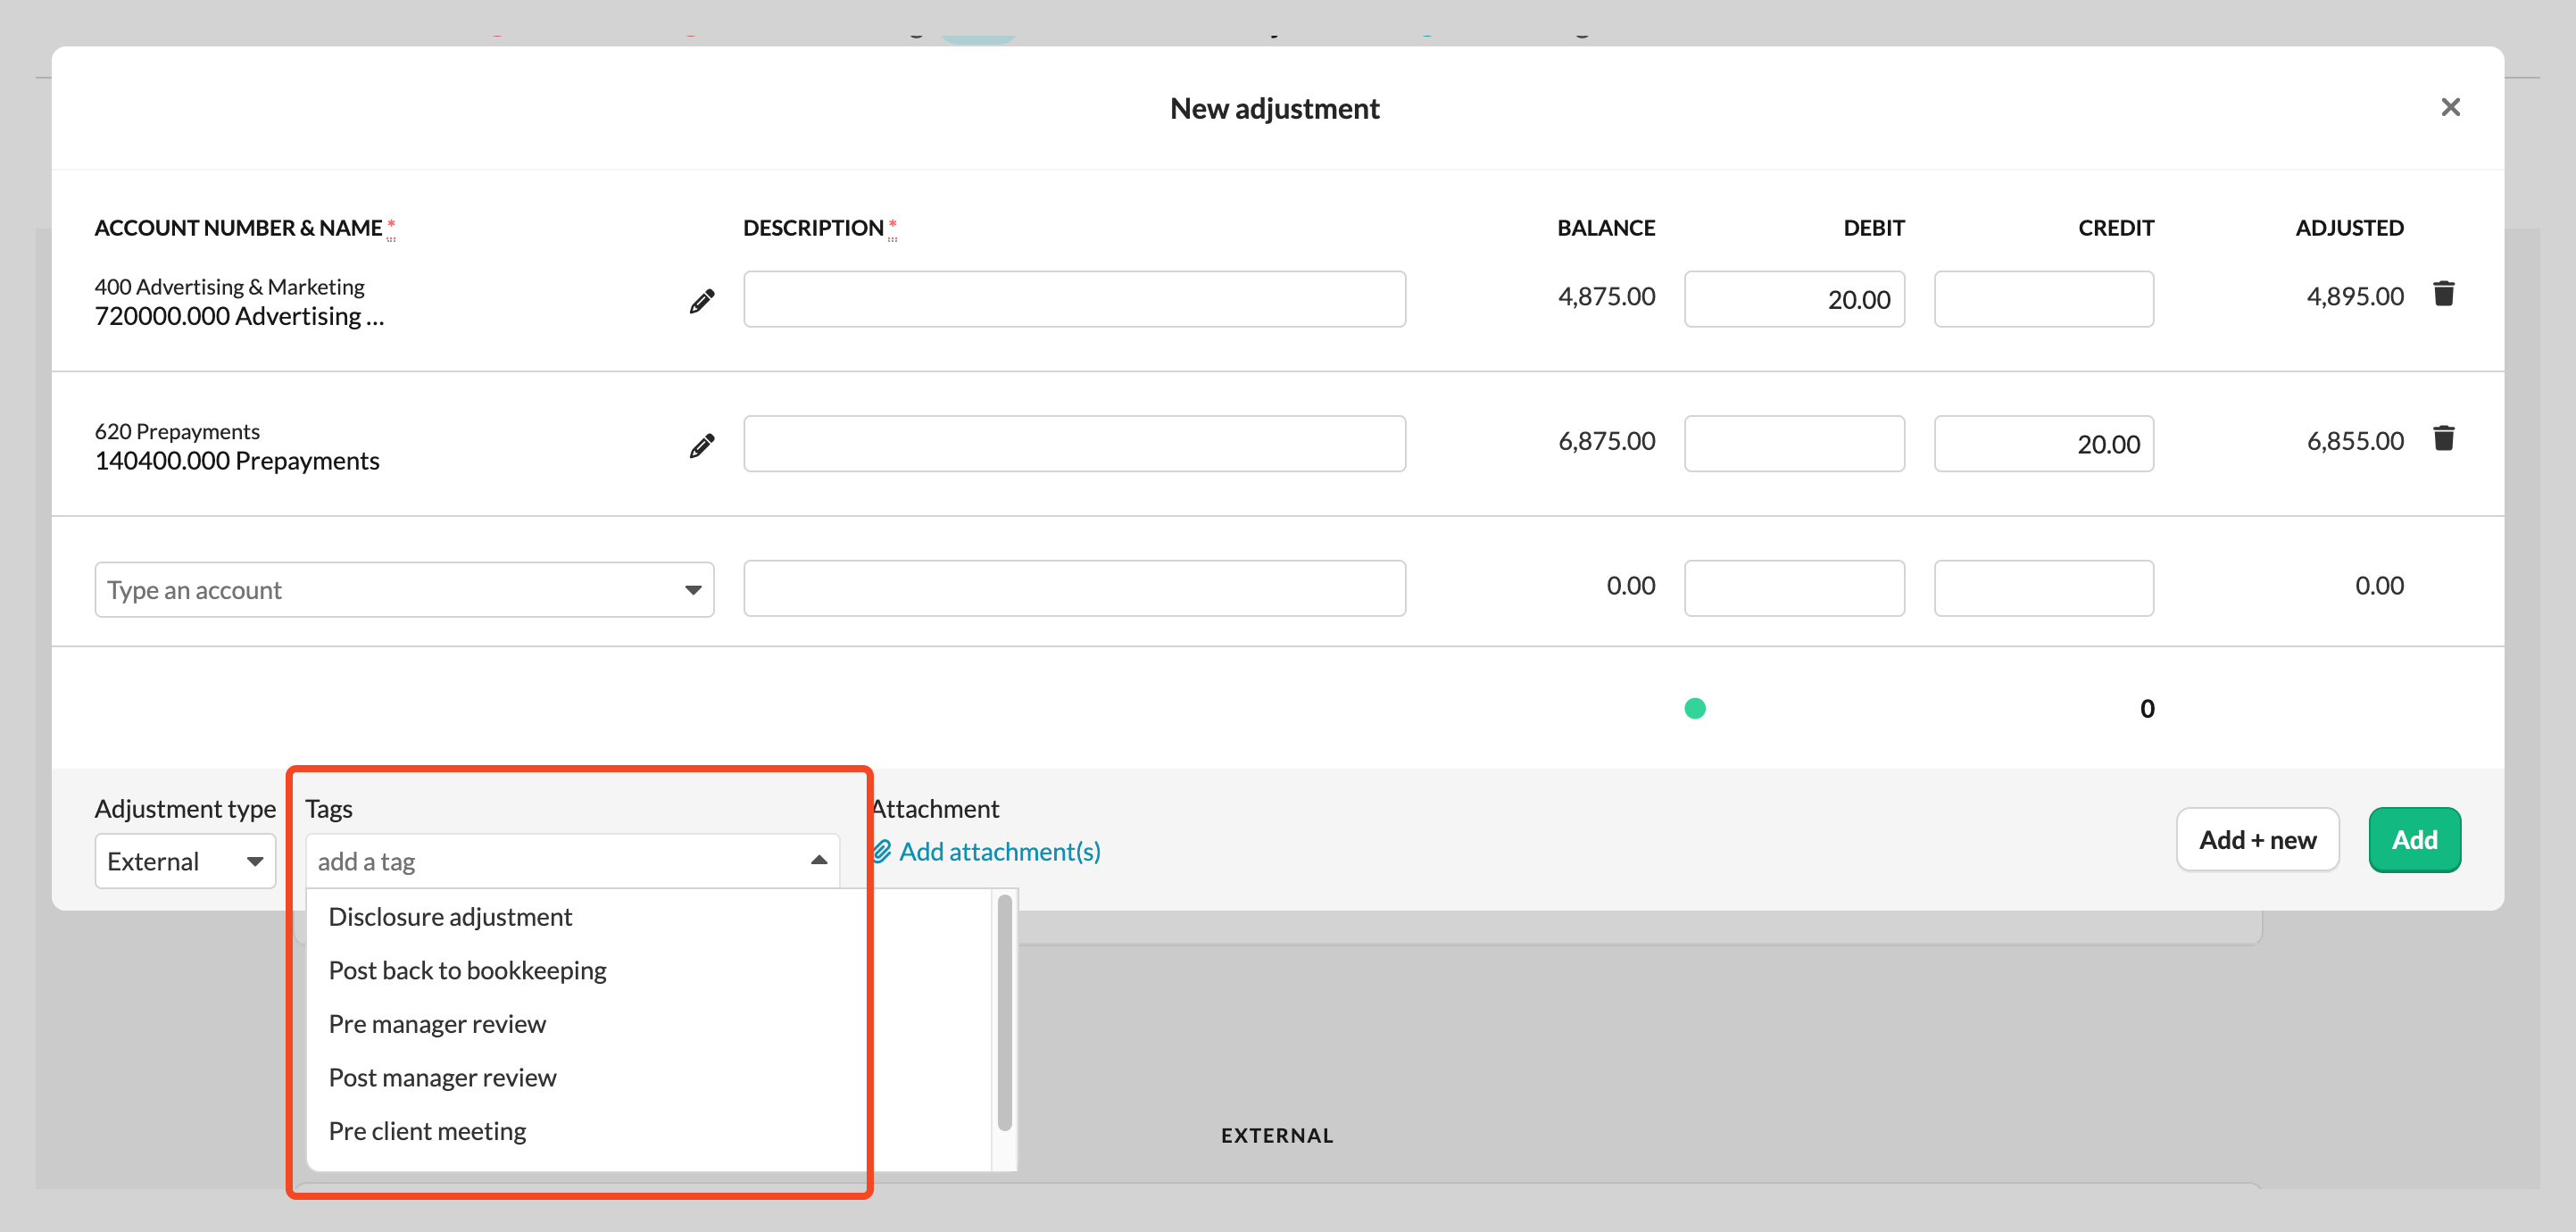
Task: Click the paperclip attachment icon
Action: pos(882,851)
